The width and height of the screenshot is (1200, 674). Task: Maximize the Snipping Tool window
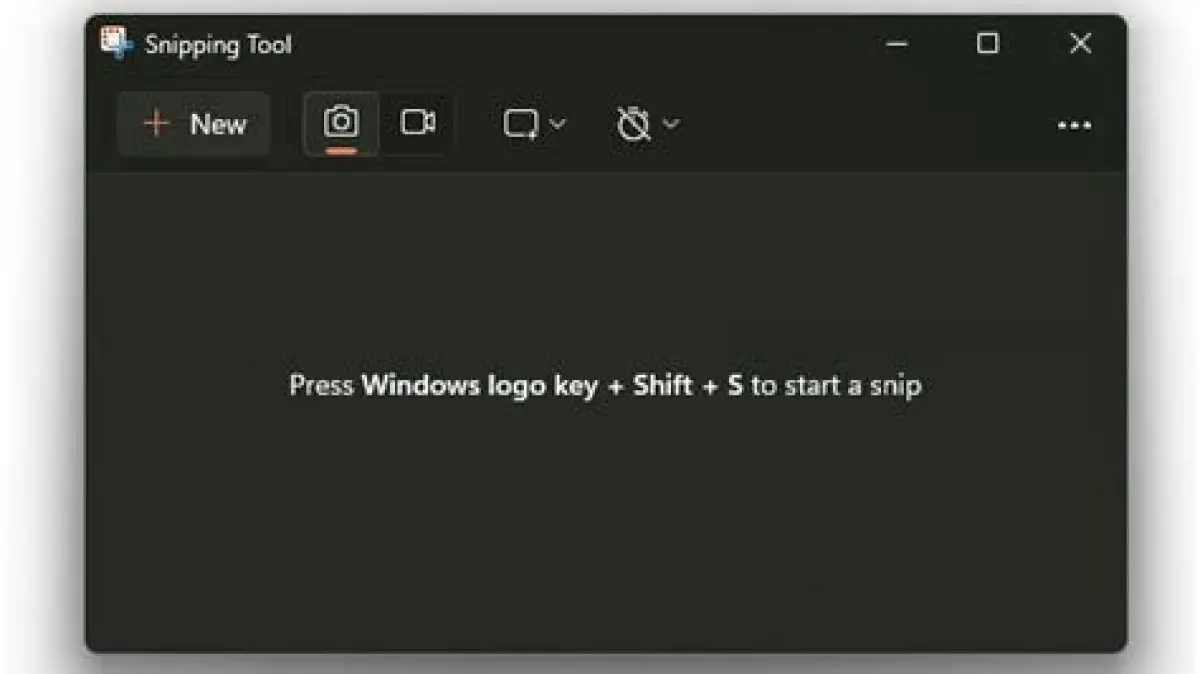987,43
